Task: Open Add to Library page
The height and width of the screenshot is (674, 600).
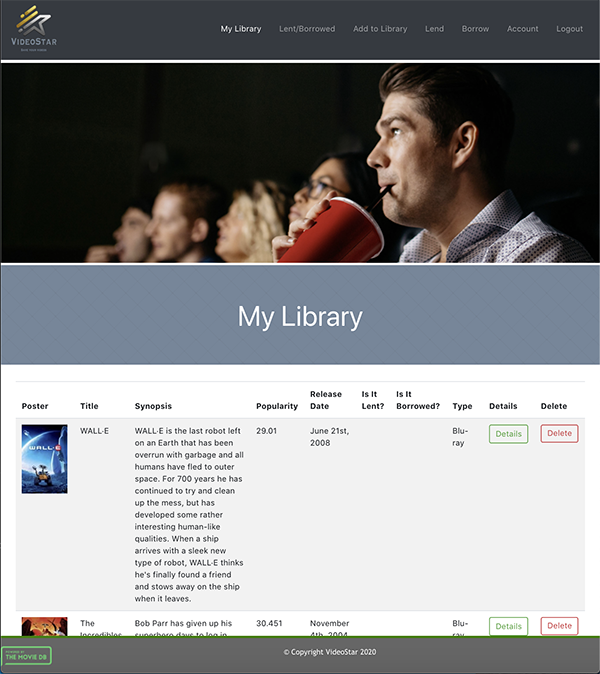Action: click(x=380, y=29)
